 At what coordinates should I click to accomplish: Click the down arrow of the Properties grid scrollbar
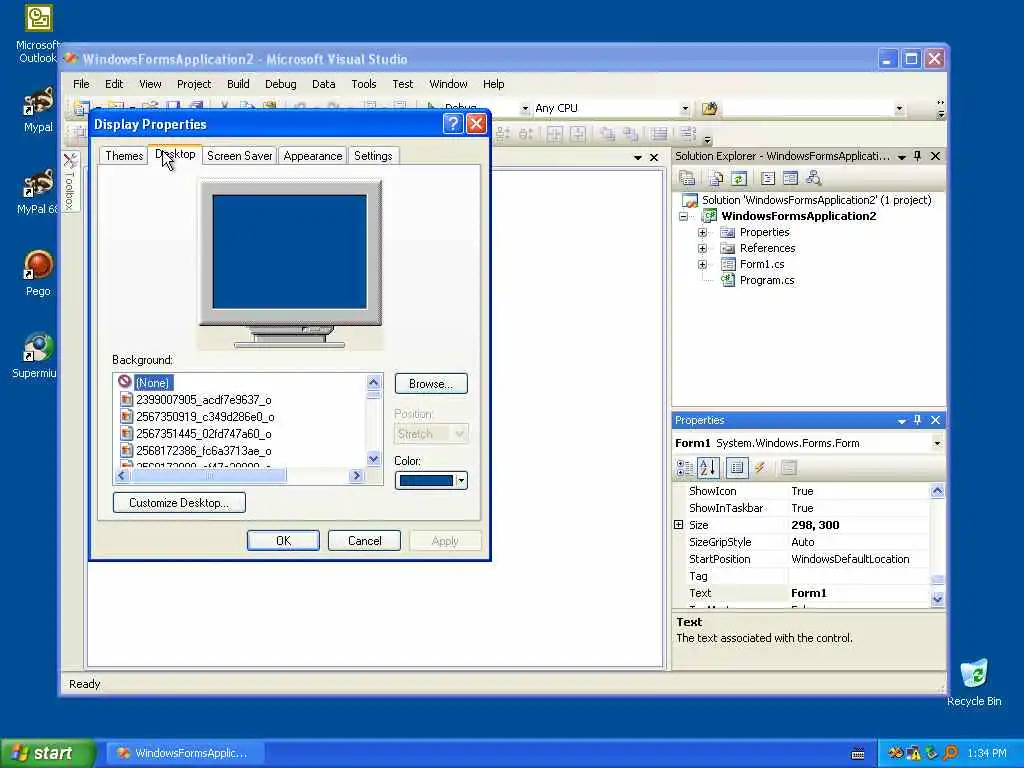937,599
